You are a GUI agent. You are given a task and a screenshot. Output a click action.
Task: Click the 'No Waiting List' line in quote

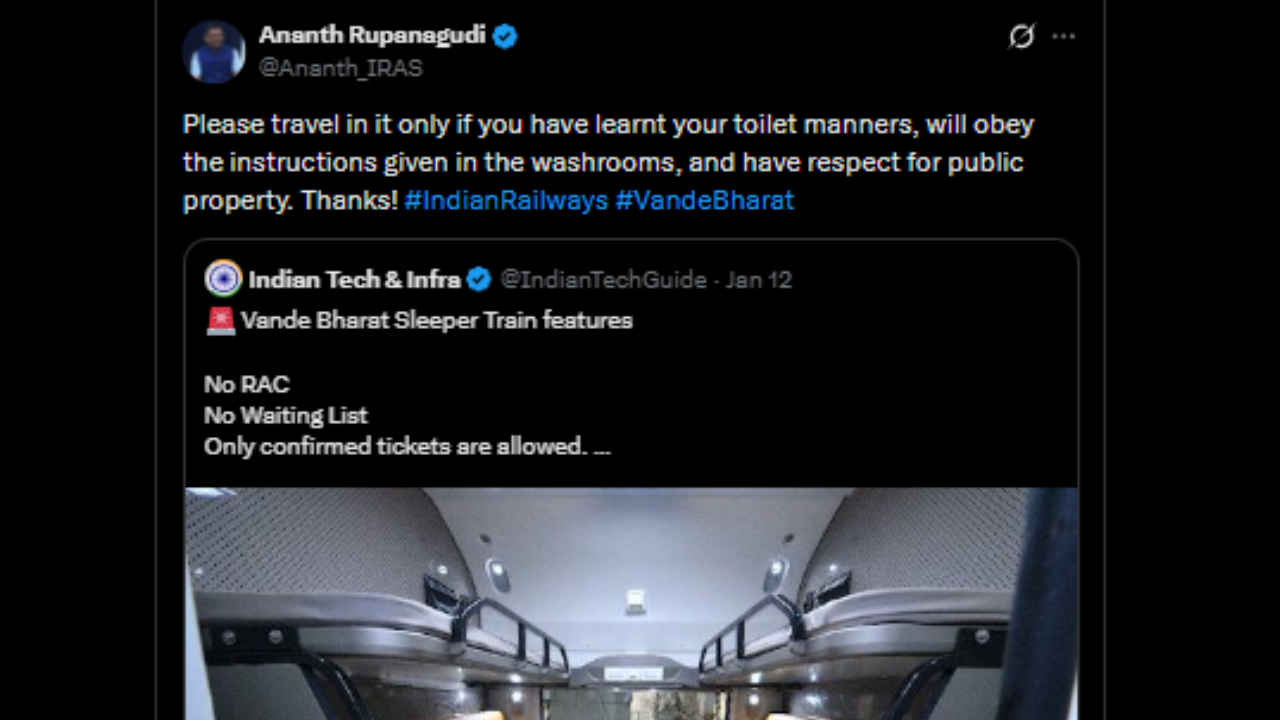tap(286, 415)
